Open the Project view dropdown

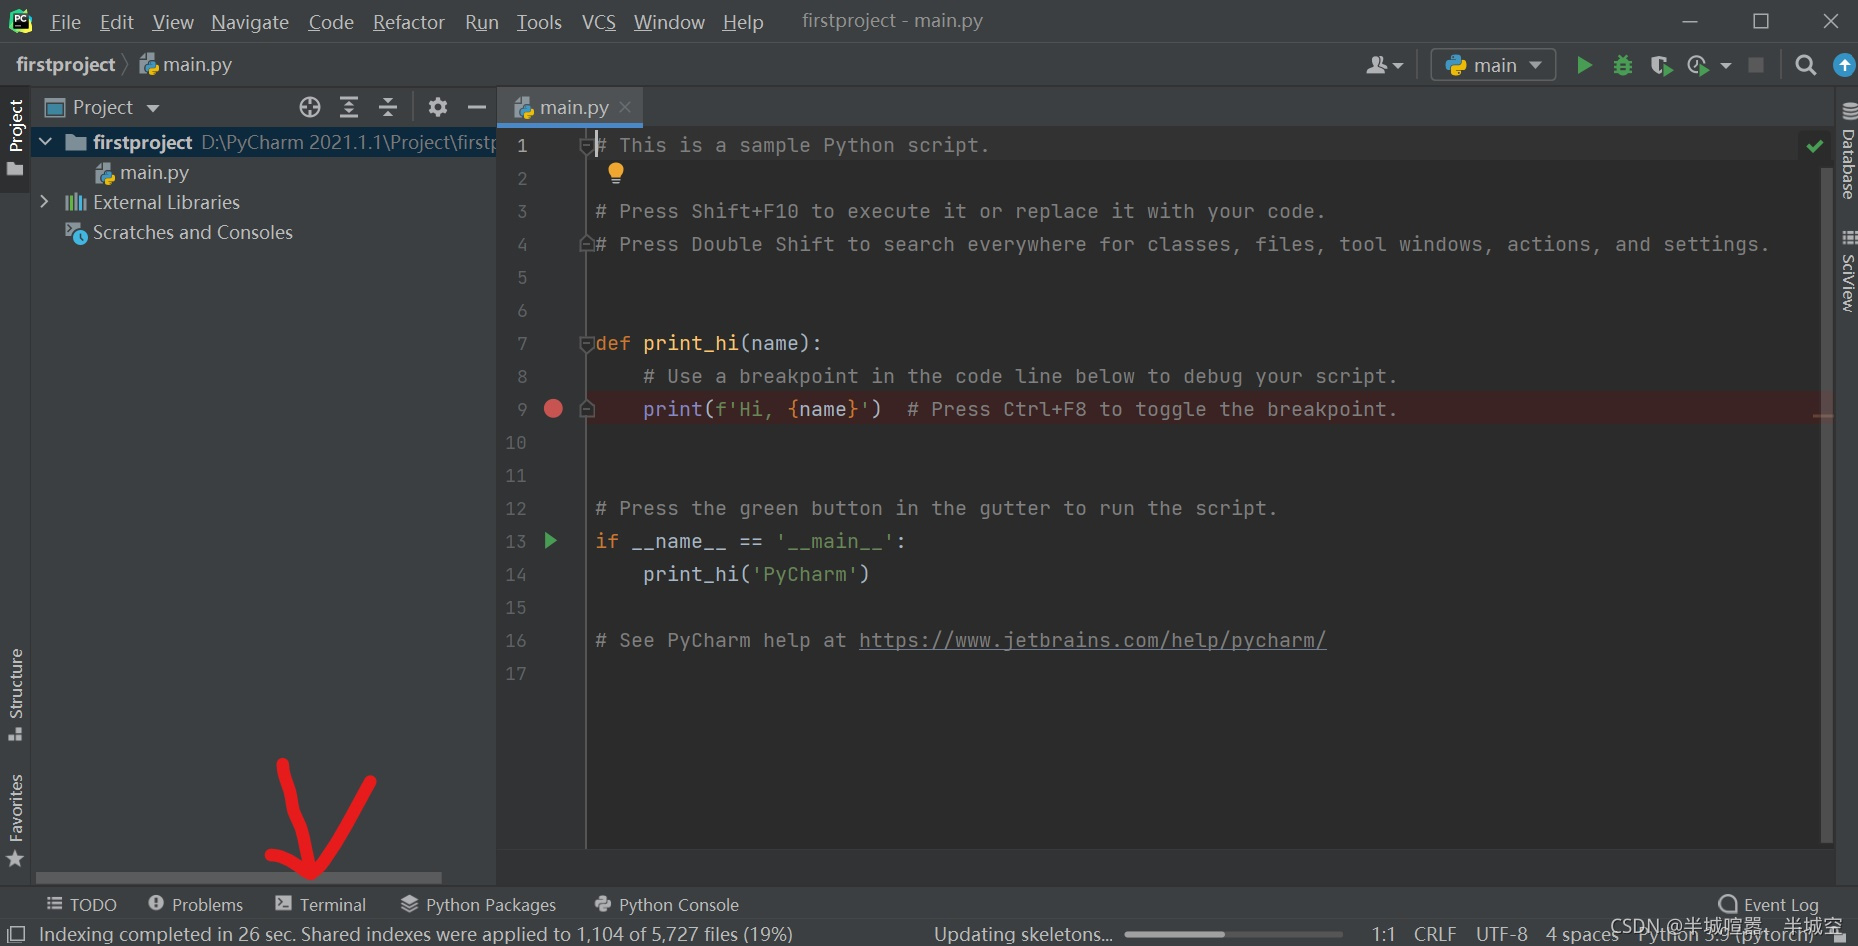(103, 107)
